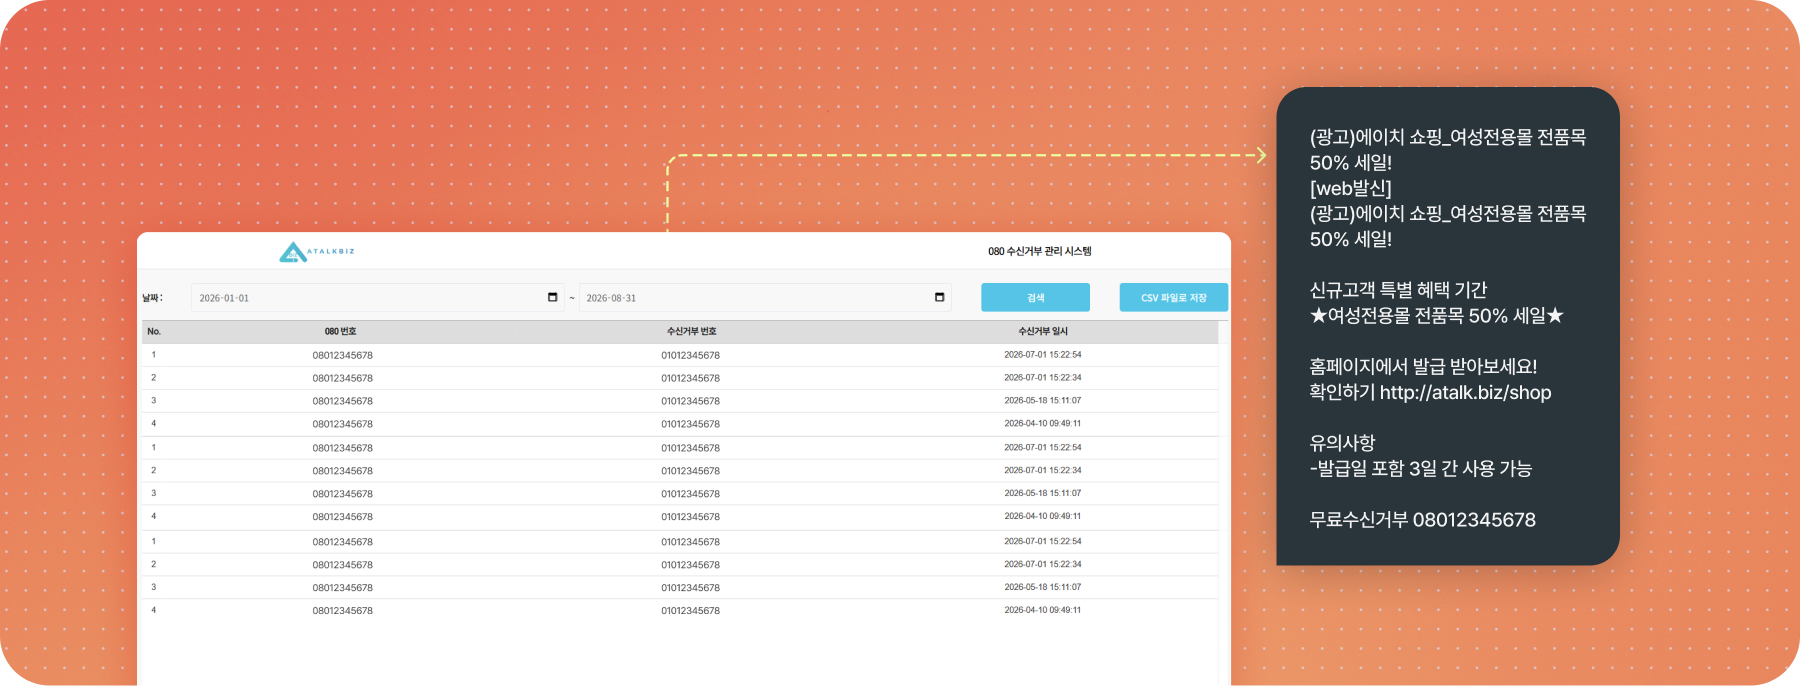Click the 수신거부 일시 column header
The image size is (1800, 686).
point(1043,331)
